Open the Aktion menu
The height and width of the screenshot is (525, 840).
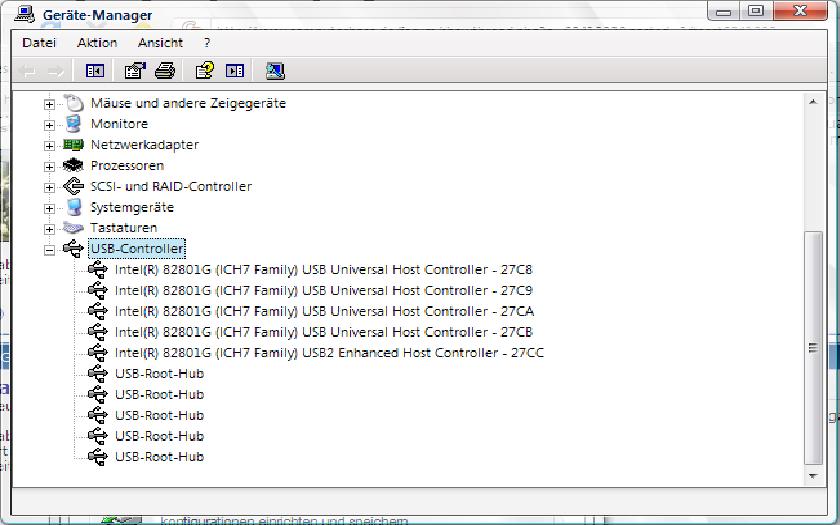(97, 42)
